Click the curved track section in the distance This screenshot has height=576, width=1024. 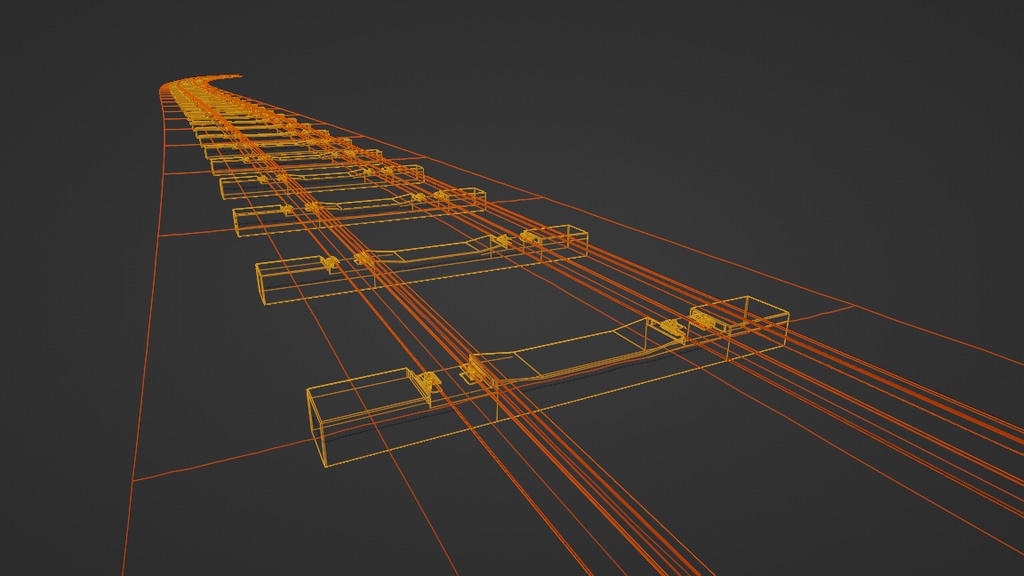[210, 80]
